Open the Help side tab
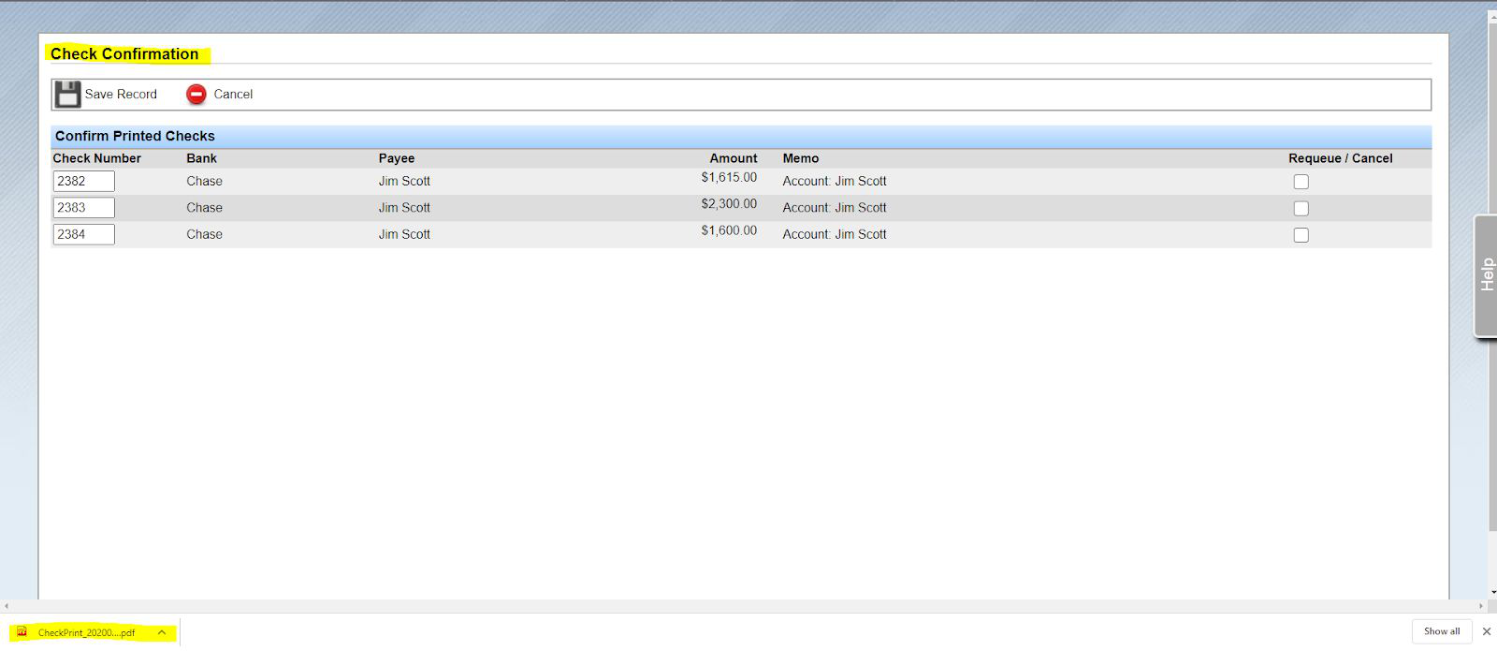Screen dimensions: 1497x651 1486,275
